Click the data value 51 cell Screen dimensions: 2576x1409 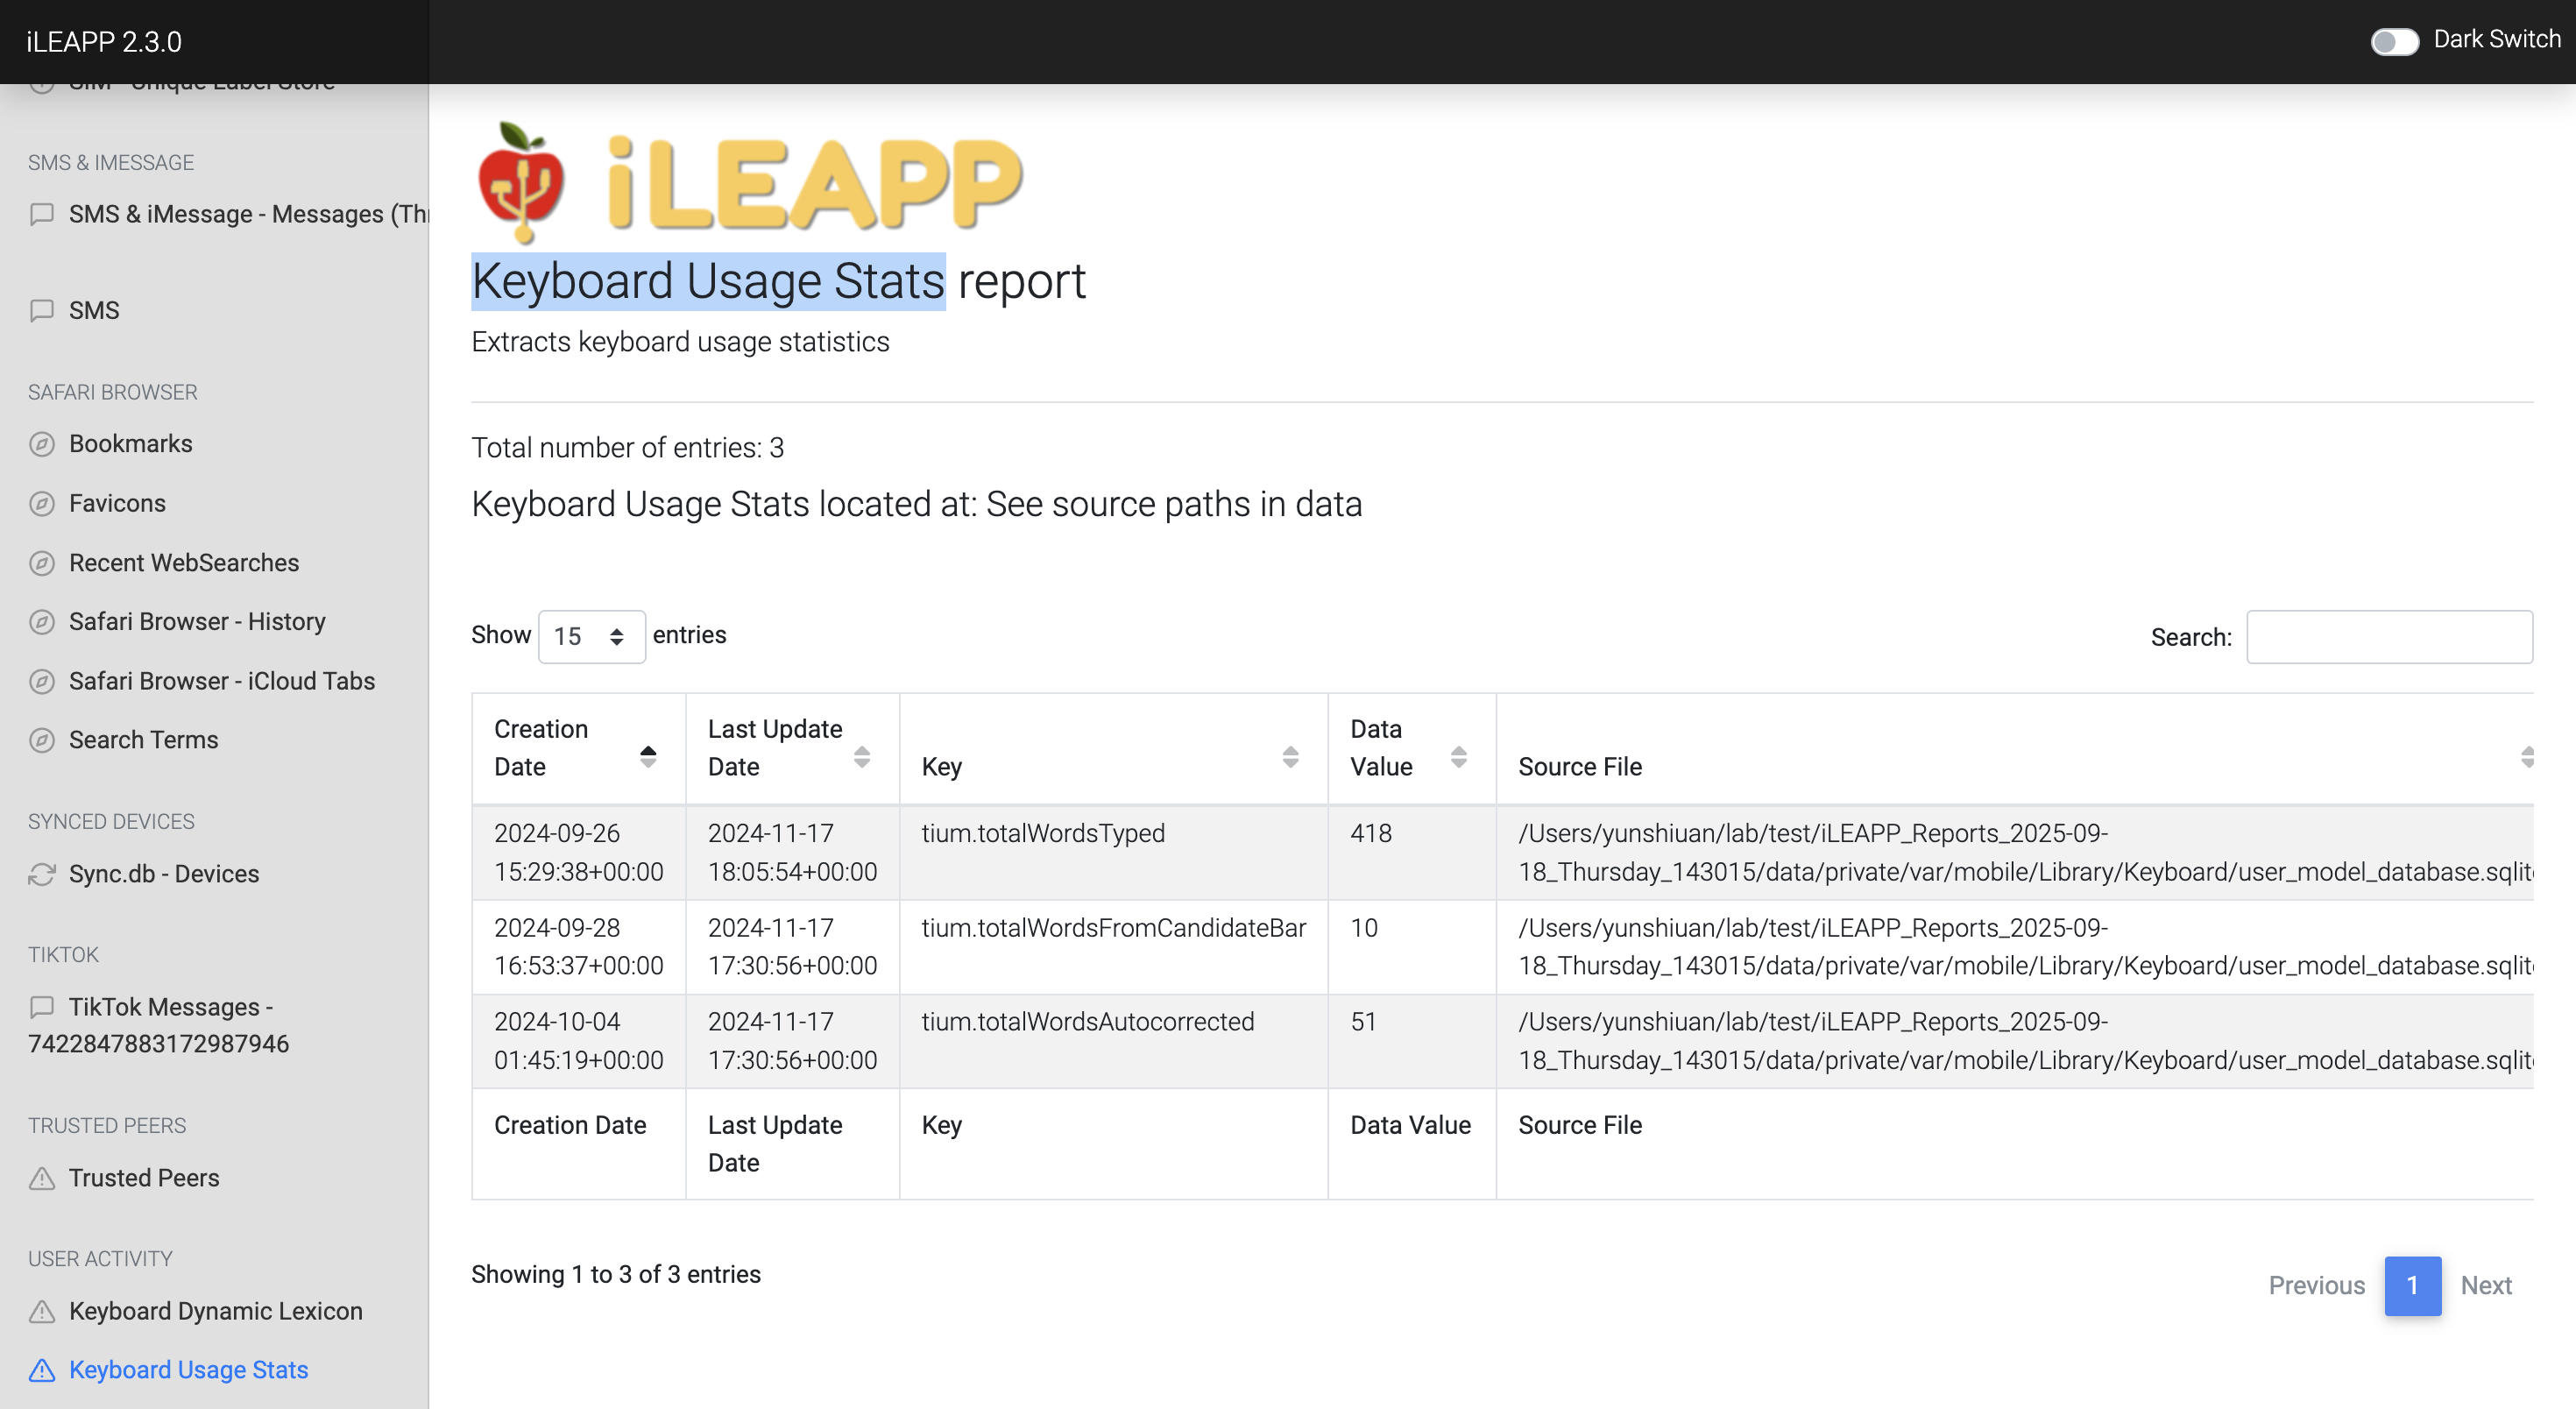1411,1041
